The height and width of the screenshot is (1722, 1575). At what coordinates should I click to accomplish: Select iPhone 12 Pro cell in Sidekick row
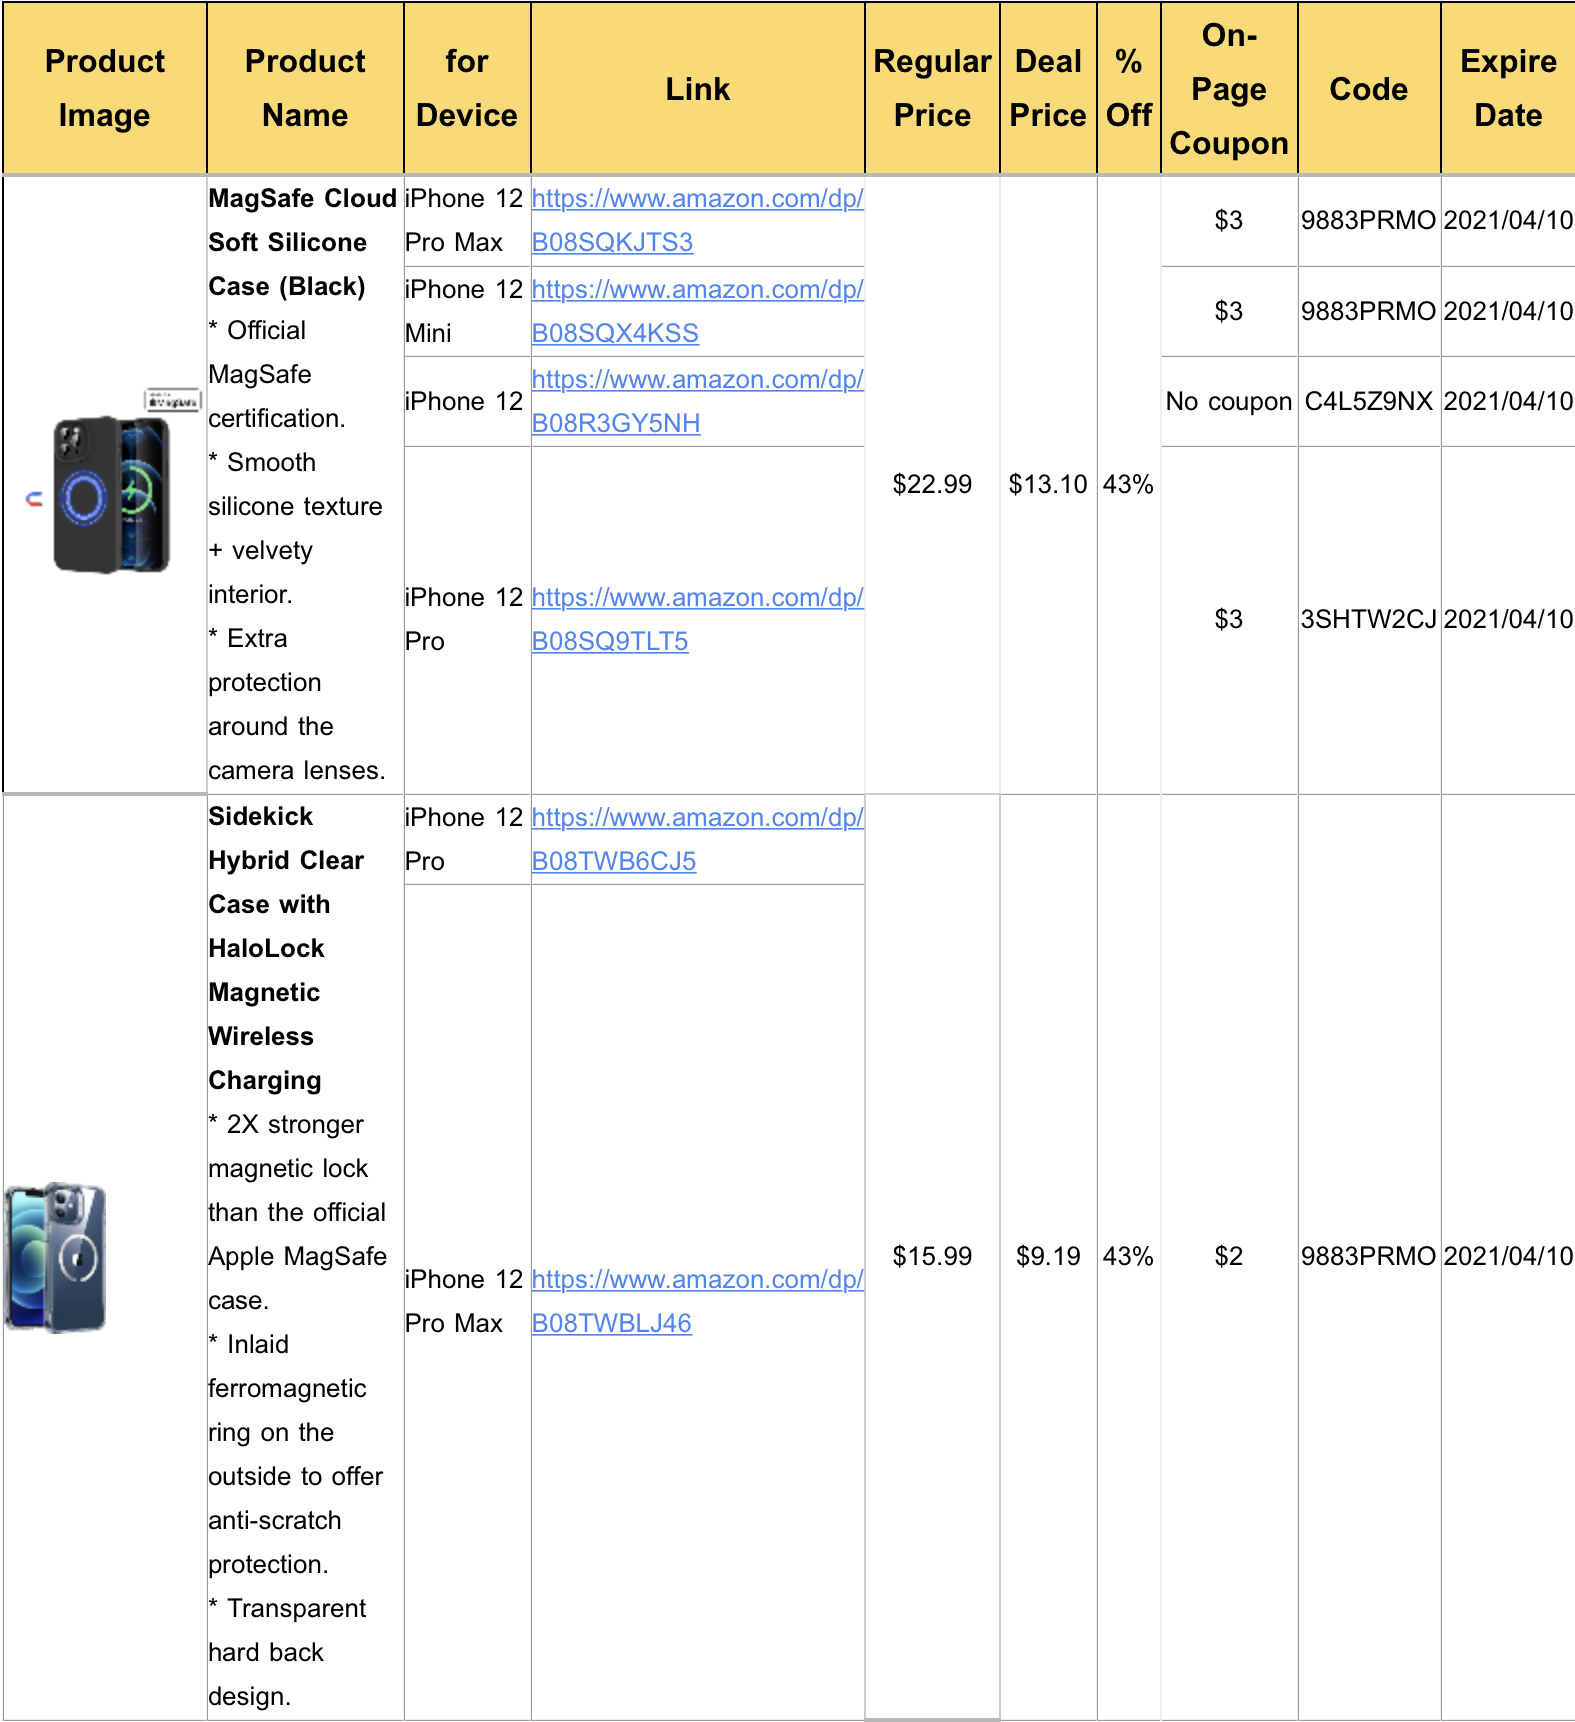(x=467, y=839)
